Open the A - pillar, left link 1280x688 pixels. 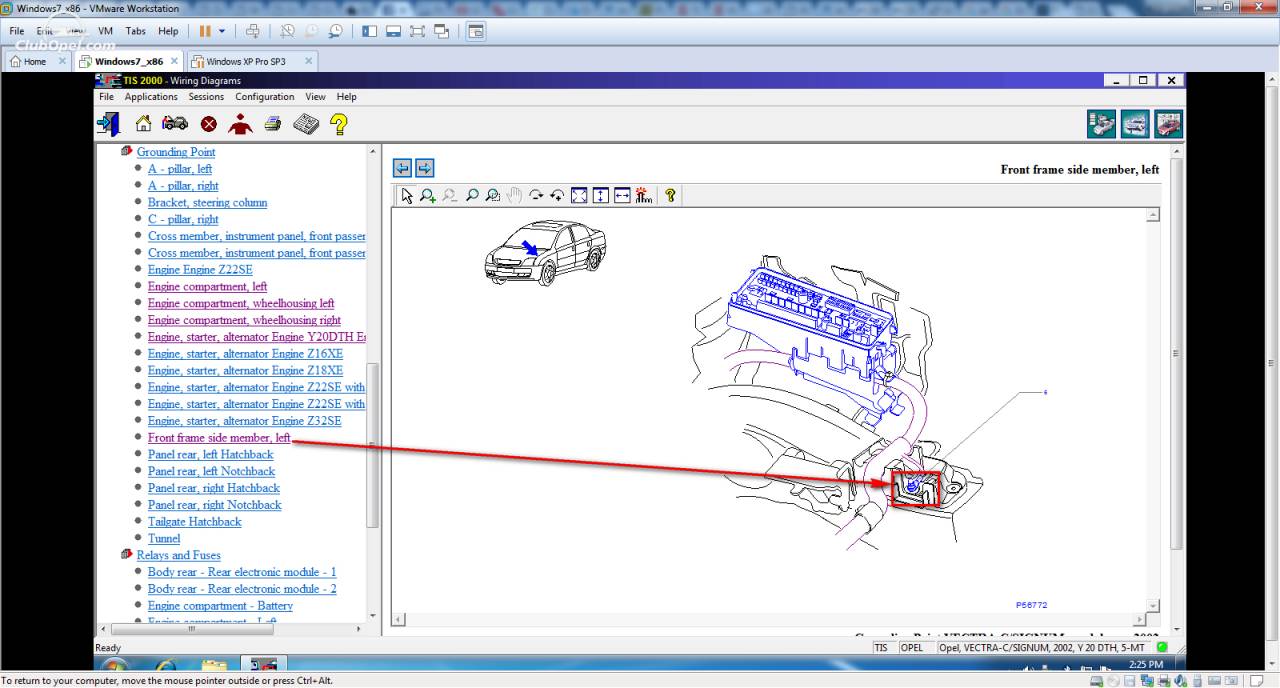180,169
